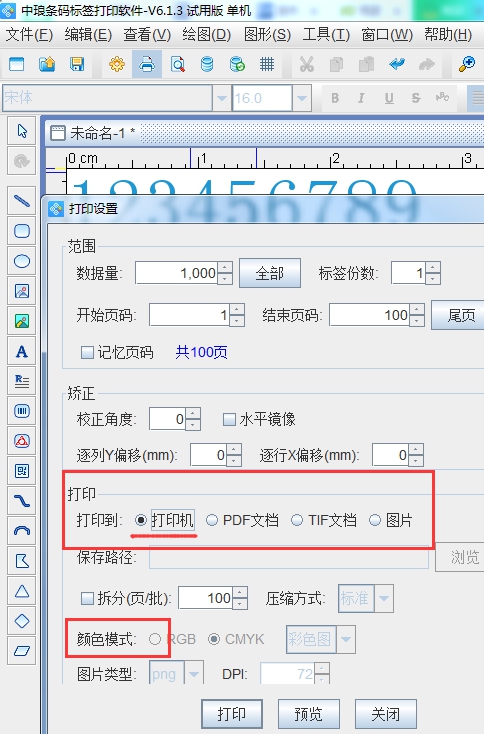Click the 打印 button

point(232,714)
